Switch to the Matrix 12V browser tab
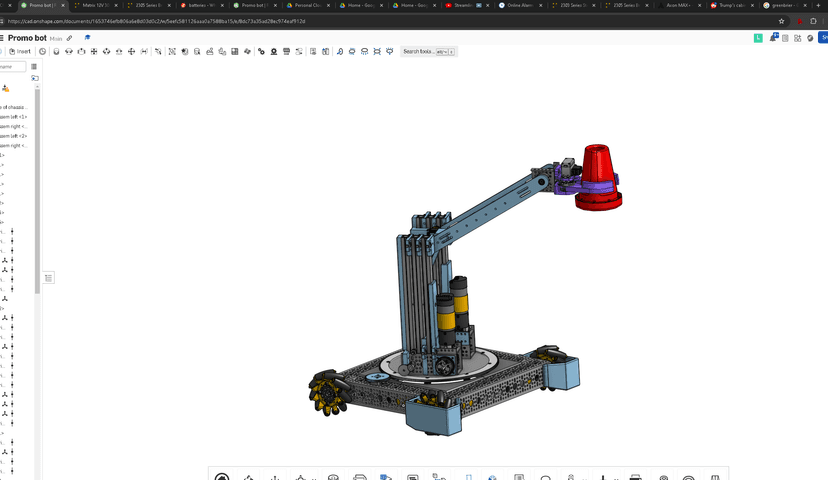The width and height of the screenshot is (828, 480). (x=96, y=5)
